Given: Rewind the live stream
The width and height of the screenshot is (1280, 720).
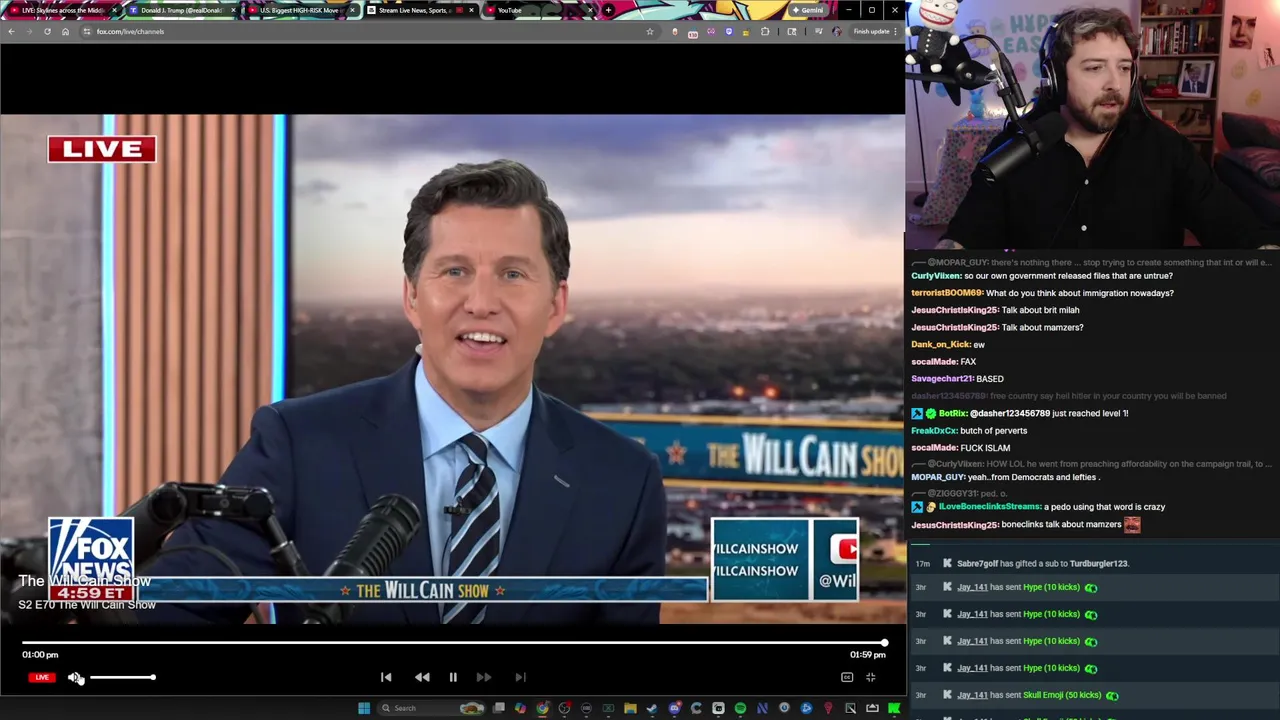Looking at the screenshot, I should click(x=422, y=677).
